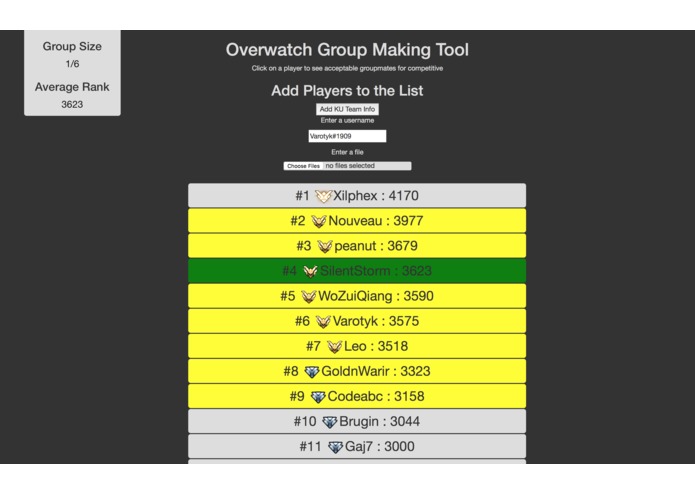Click the rank badge next to peanut
This screenshot has width=695, height=494.
(x=325, y=246)
